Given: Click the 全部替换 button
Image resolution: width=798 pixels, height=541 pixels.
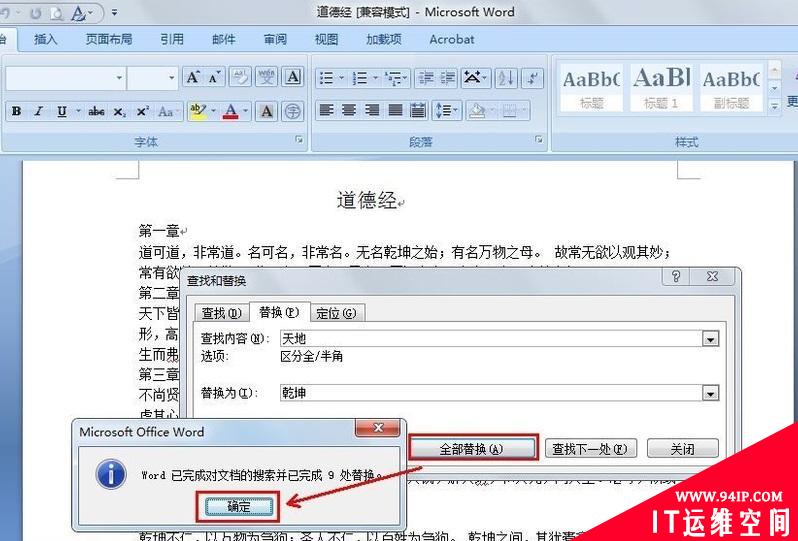Looking at the screenshot, I should tap(472, 449).
